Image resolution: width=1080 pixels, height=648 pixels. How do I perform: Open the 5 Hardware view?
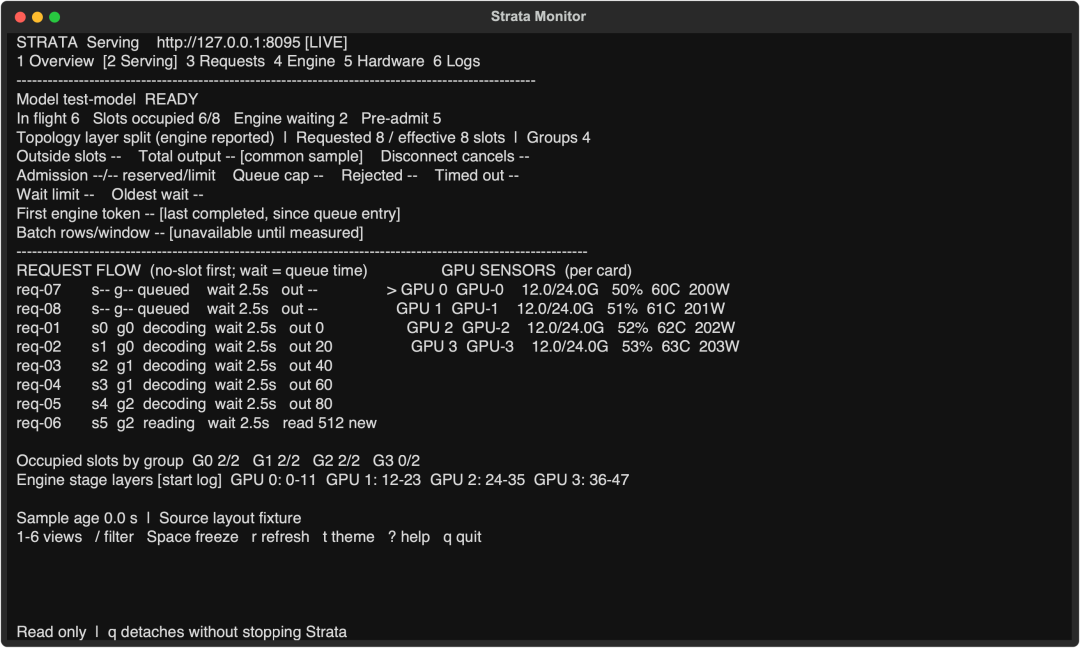384,61
